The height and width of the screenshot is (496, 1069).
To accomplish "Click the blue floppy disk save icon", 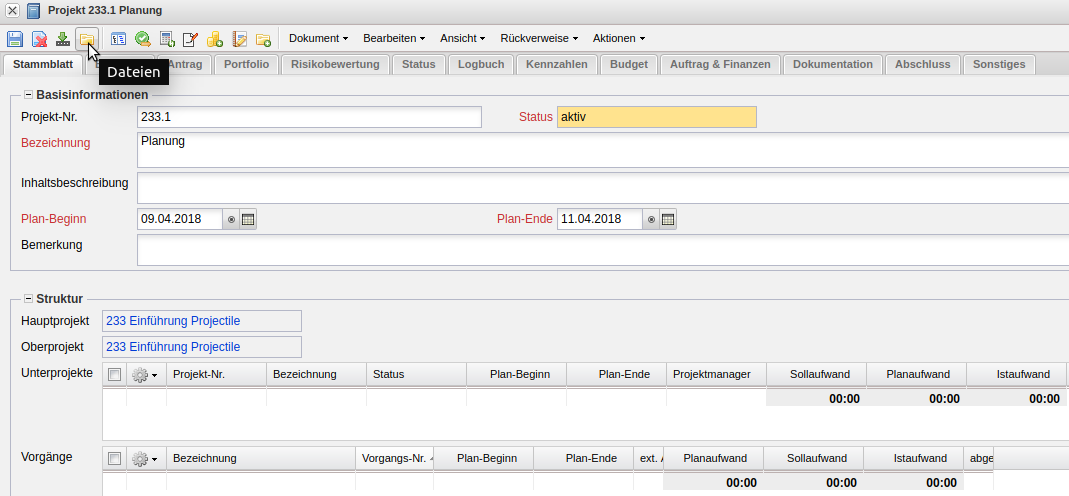I will 15,39.
